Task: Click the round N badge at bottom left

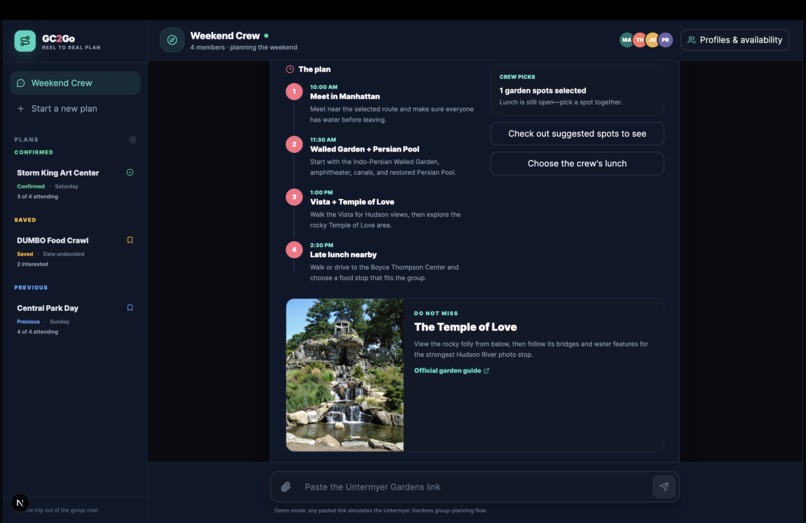Action: tap(20, 503)
